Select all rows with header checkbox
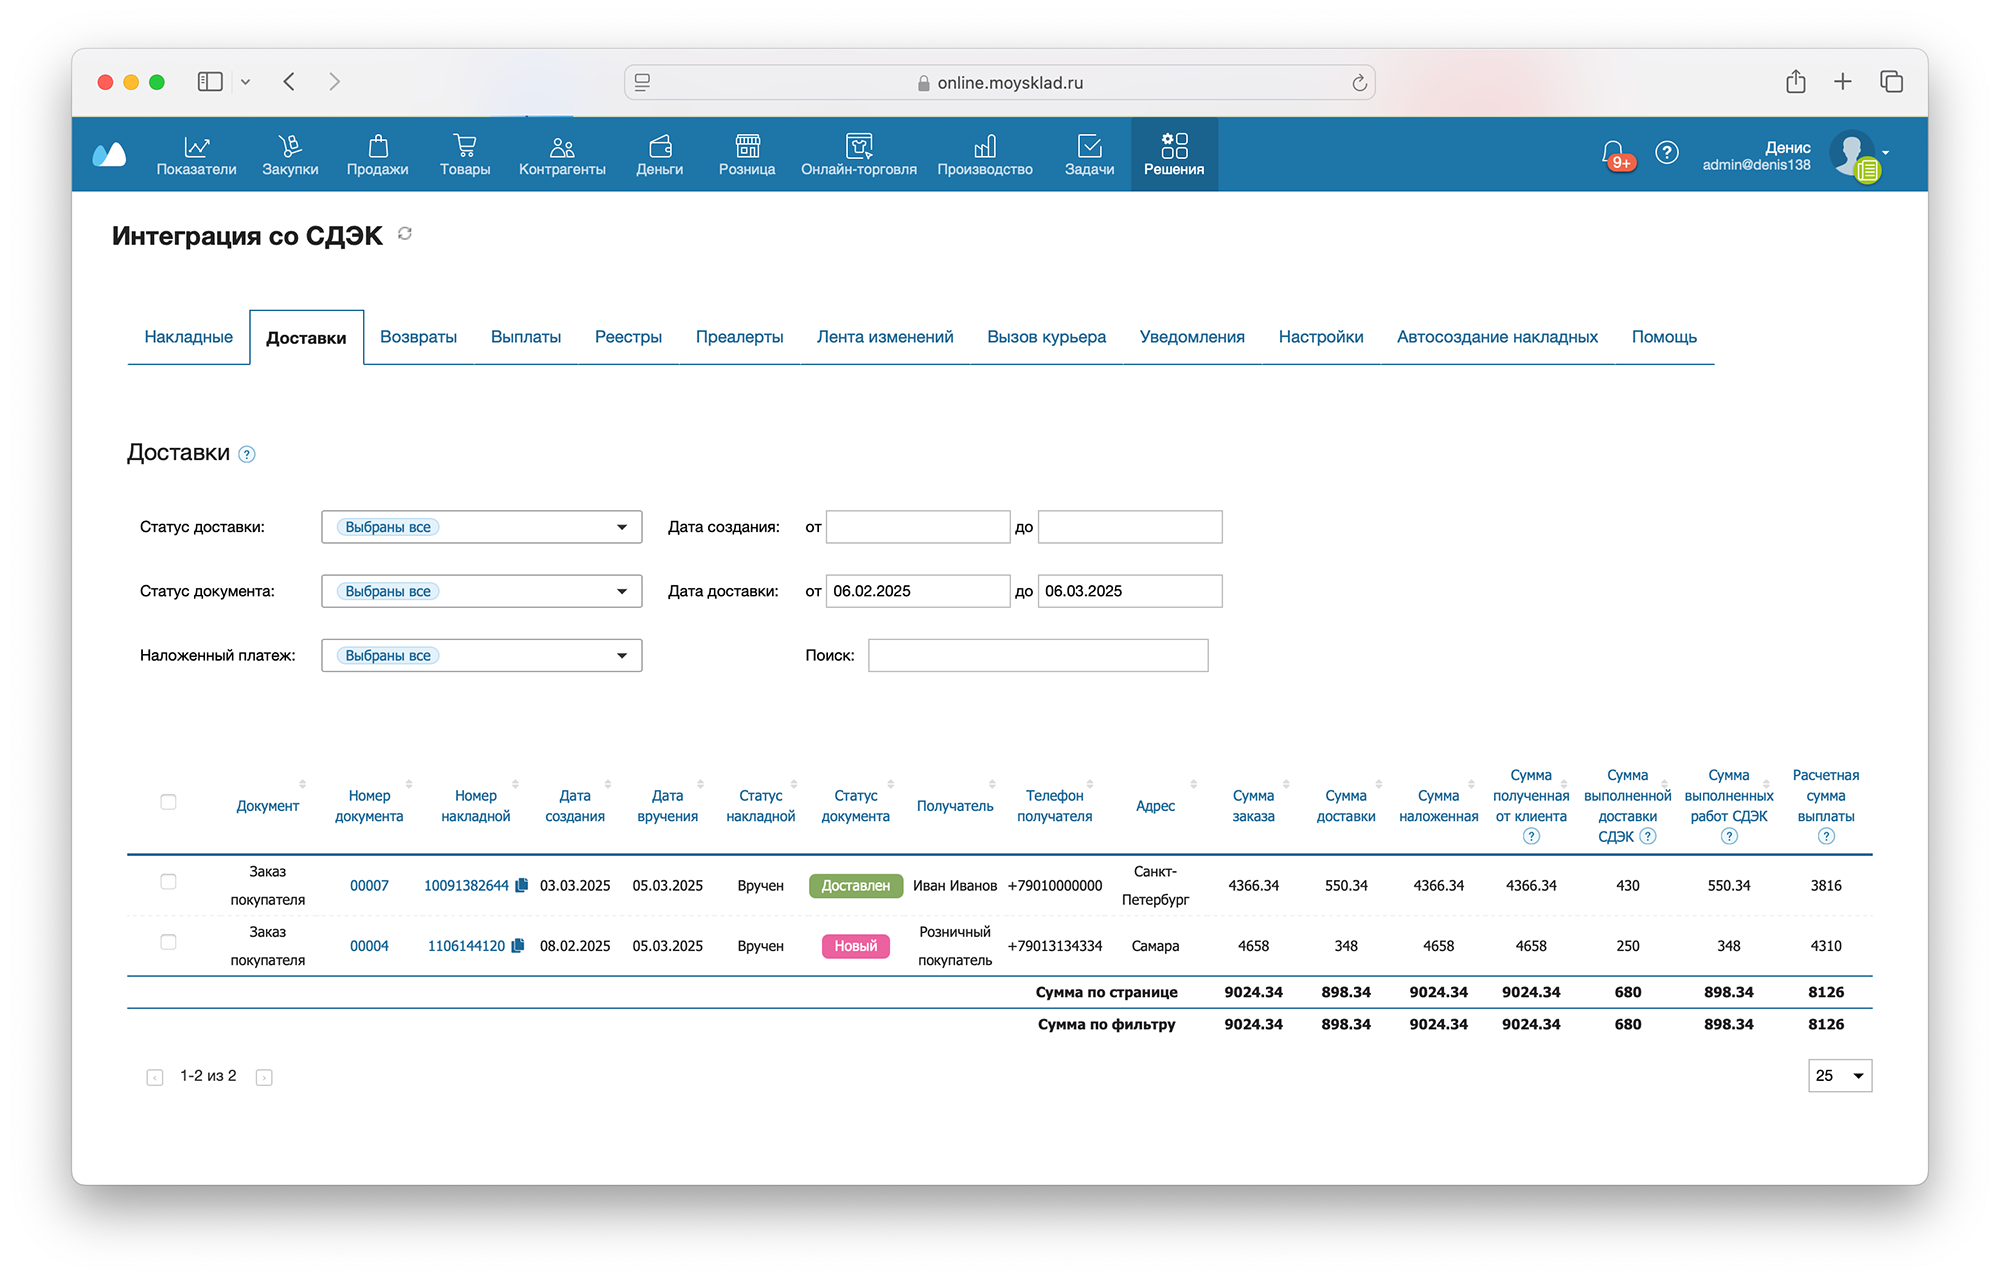Viewport: 2000px width, 1280px height. 168,802
